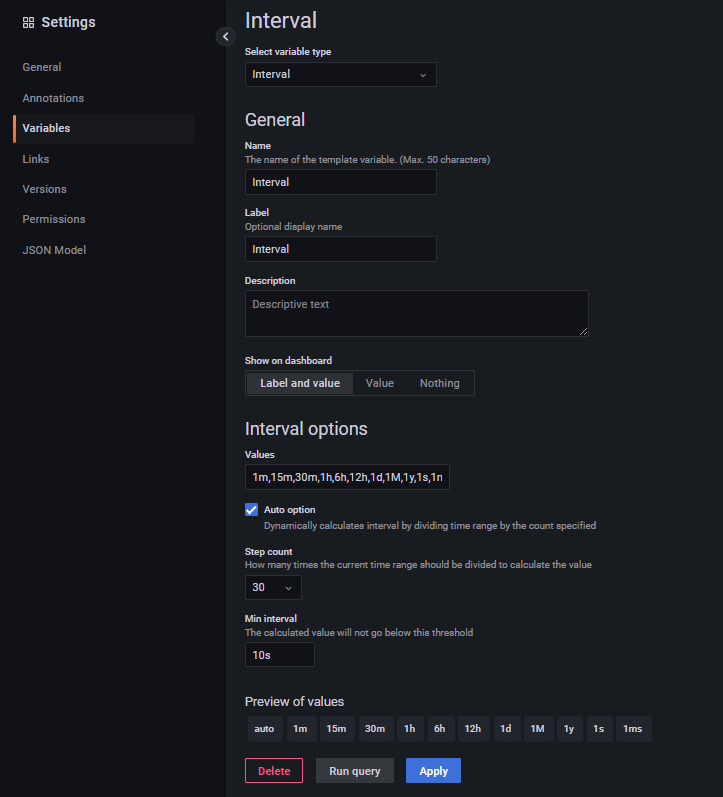The width and height of the screenshot is (723, 797).
Task: Click the Min interval field
Action: point(279,655)
